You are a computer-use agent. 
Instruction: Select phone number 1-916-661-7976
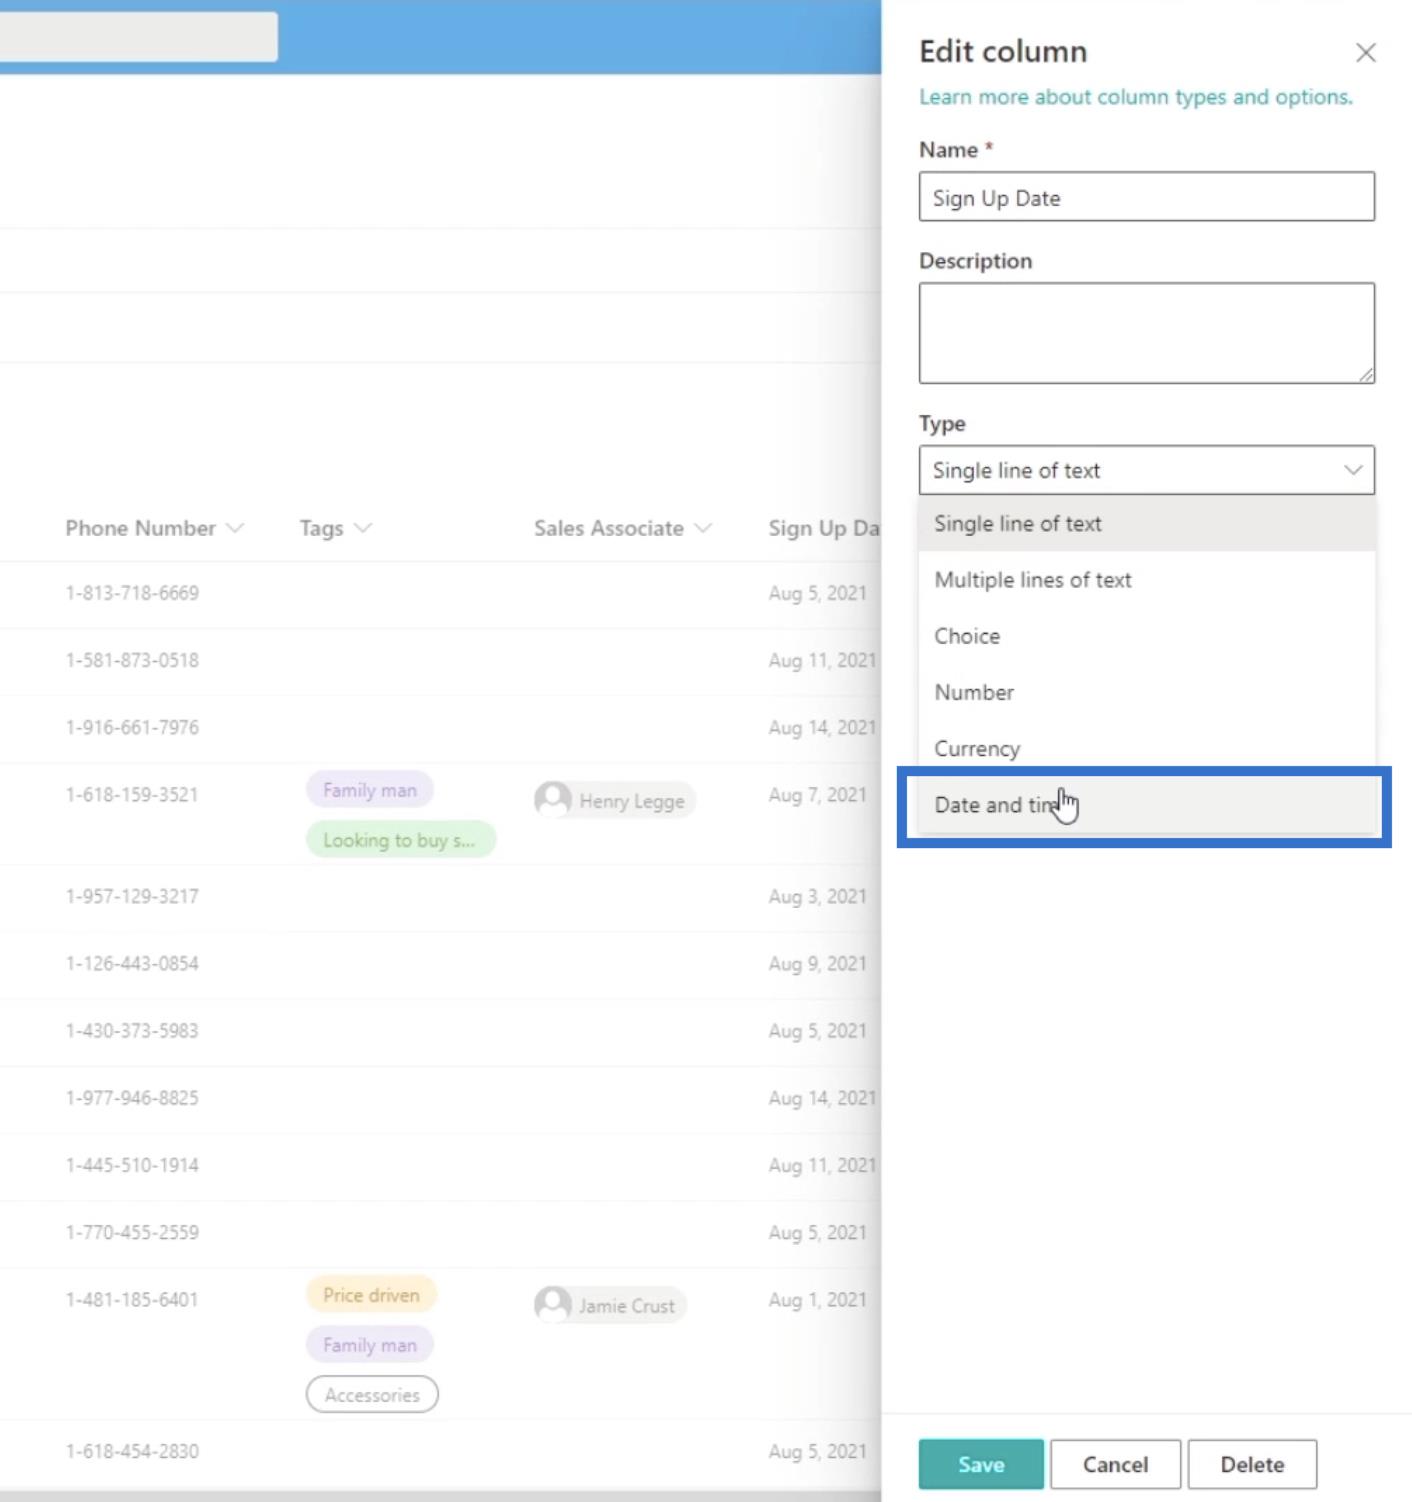click(x=132, y=727)
